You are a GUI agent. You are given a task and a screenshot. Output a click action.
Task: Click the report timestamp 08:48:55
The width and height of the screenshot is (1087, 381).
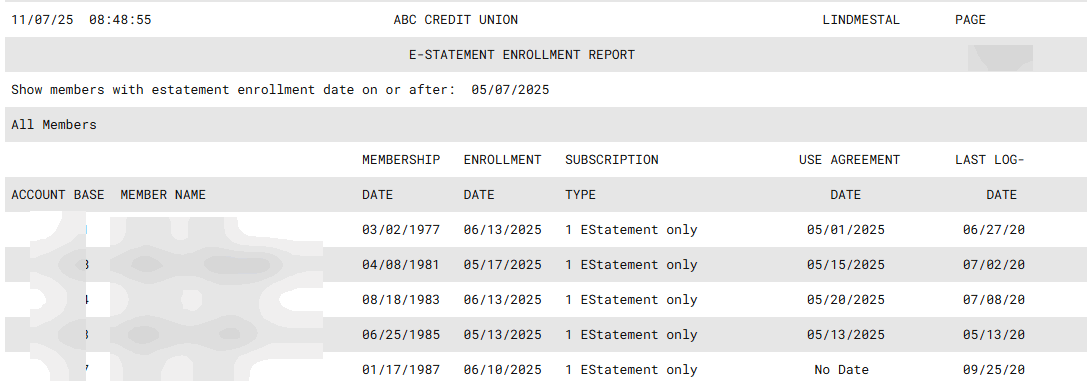120,20
